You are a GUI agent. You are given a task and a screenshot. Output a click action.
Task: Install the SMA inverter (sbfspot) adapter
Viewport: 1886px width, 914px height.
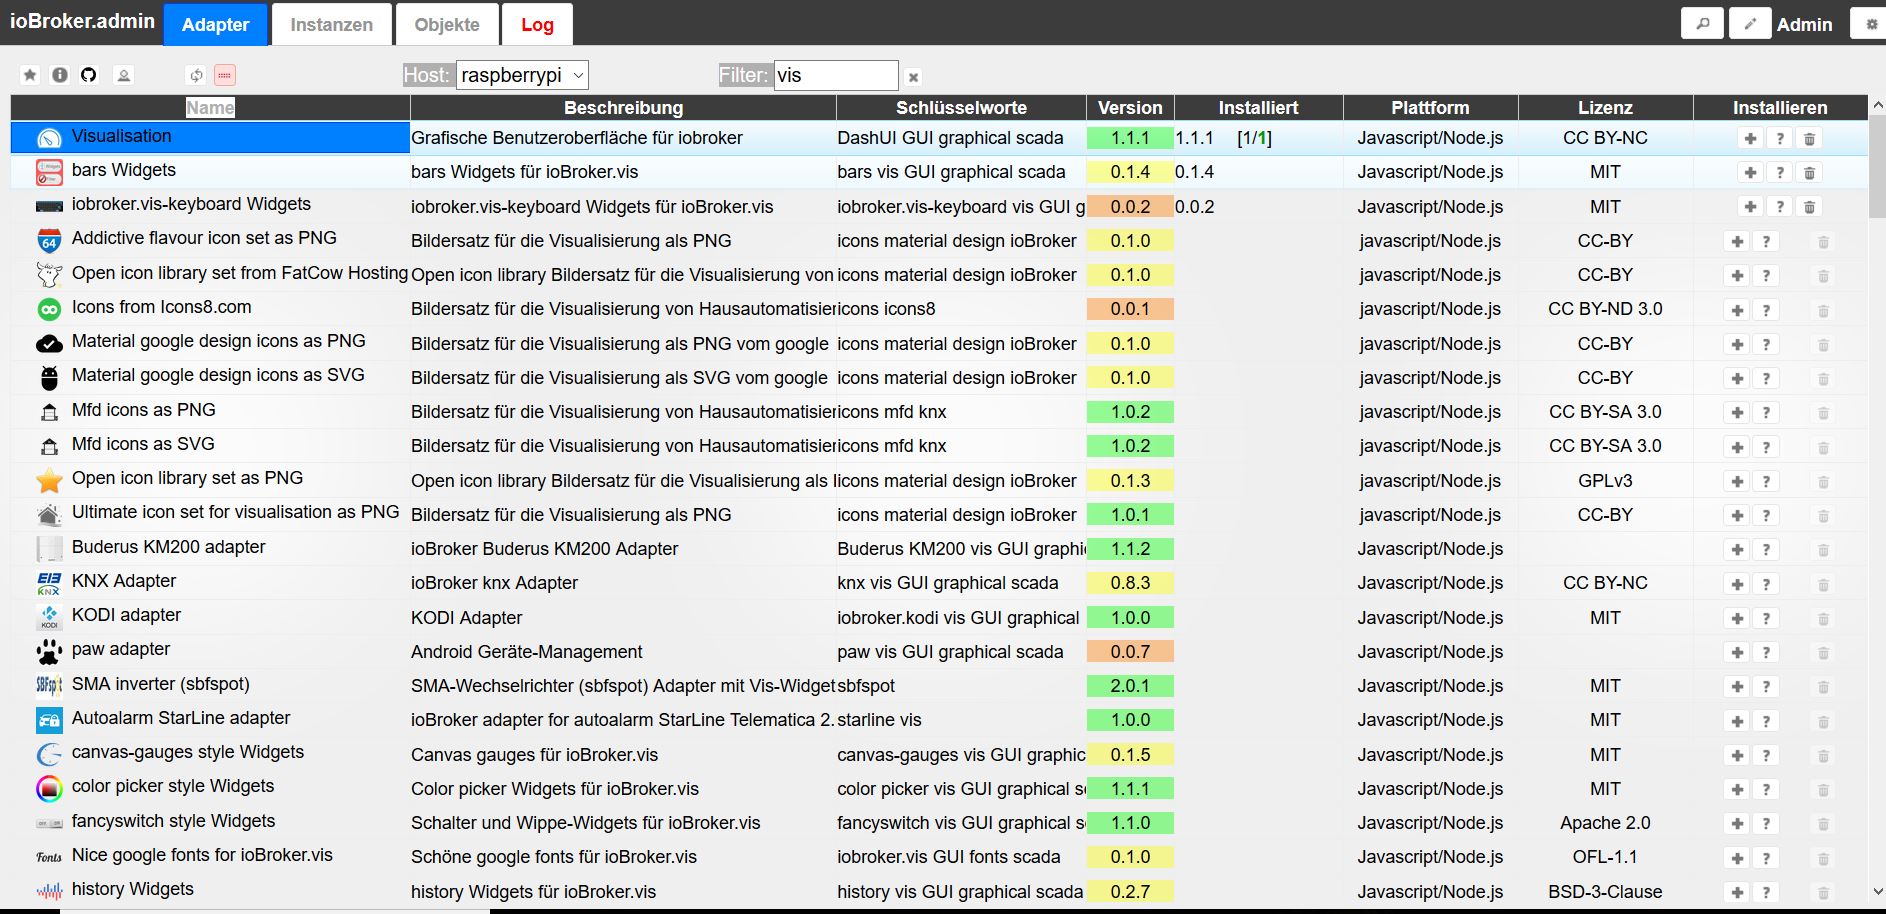click(x=1737, y=687)
